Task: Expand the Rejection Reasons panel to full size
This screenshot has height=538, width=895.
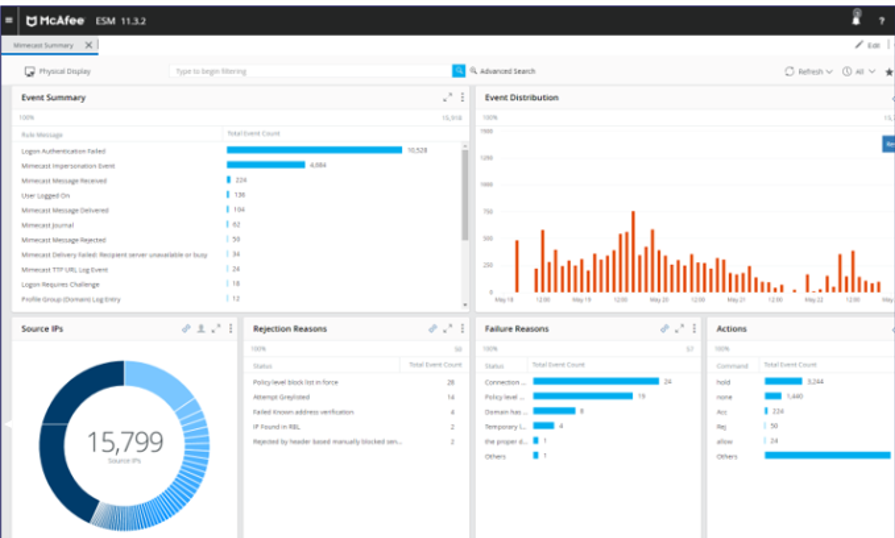Action: pos(447,329)
